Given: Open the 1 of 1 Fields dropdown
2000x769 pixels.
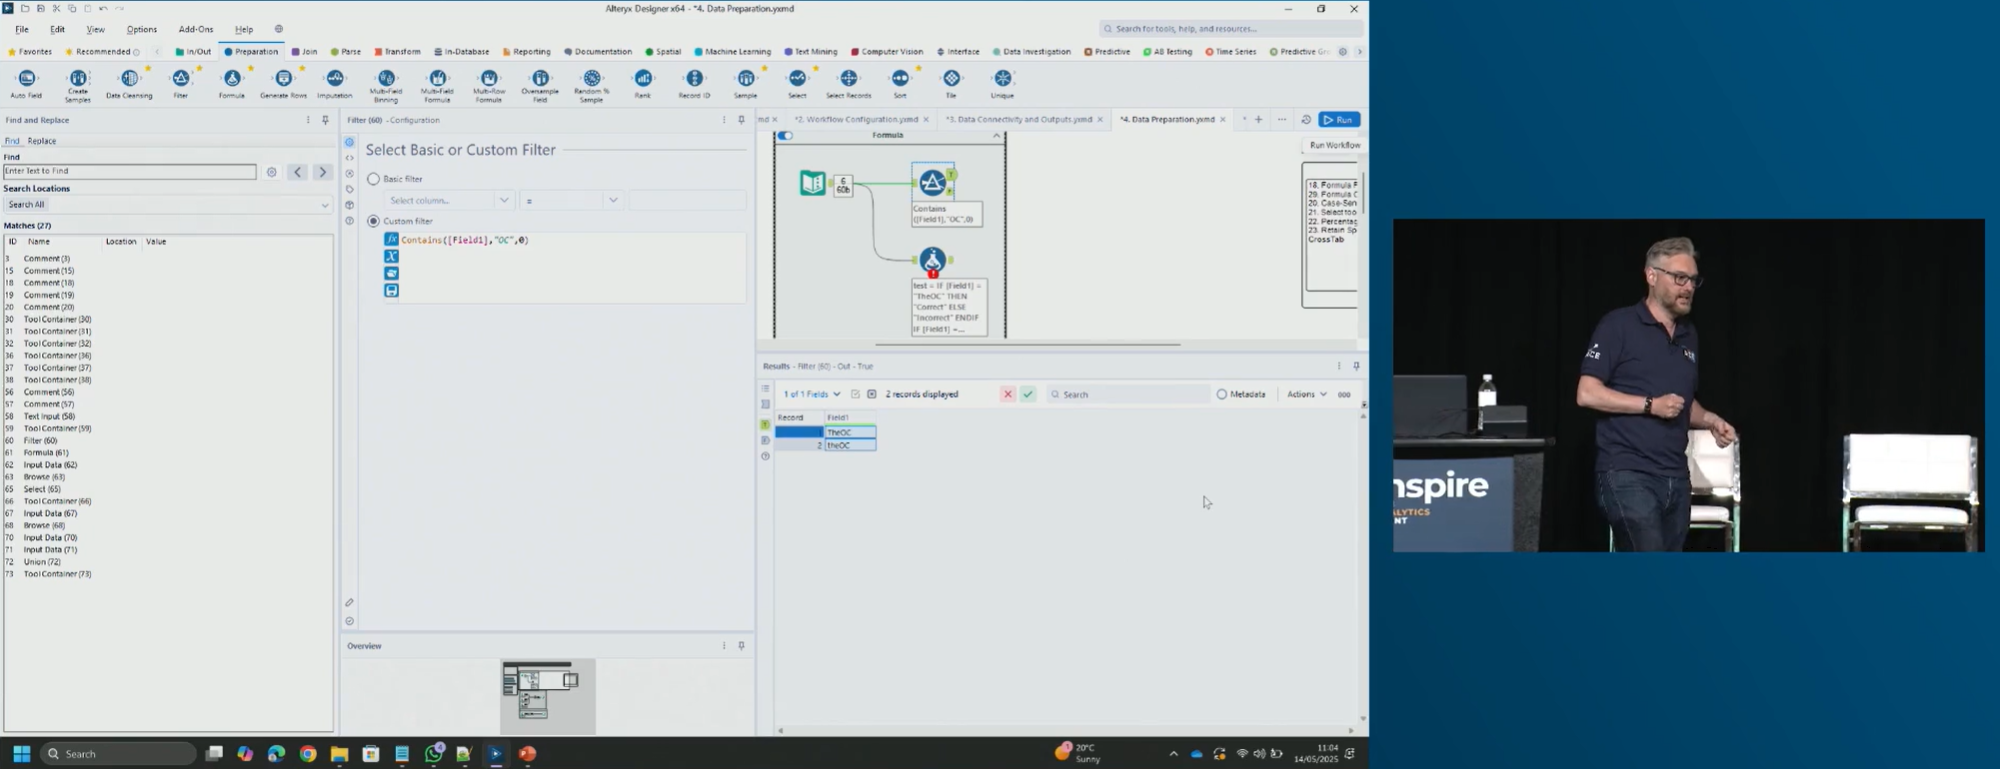Looking at the screenshot, I should (812, 395).
